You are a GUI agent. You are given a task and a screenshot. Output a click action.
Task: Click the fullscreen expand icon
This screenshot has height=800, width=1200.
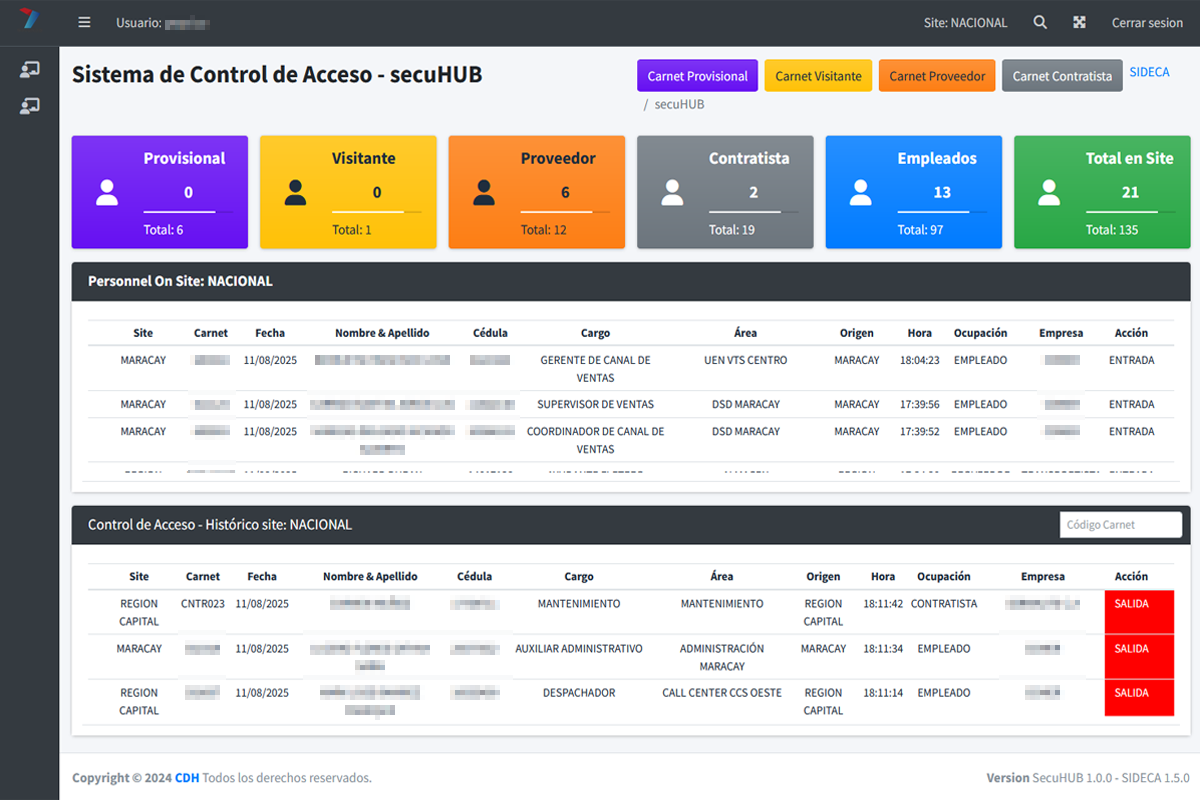point(1079,23)
